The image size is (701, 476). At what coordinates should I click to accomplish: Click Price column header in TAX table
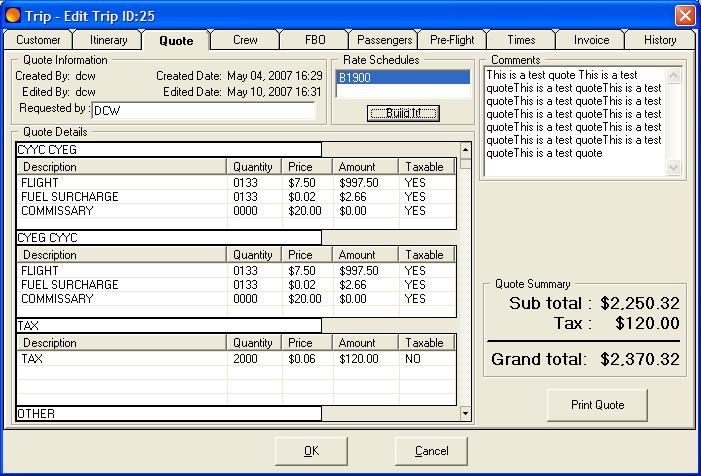point(307,343)
